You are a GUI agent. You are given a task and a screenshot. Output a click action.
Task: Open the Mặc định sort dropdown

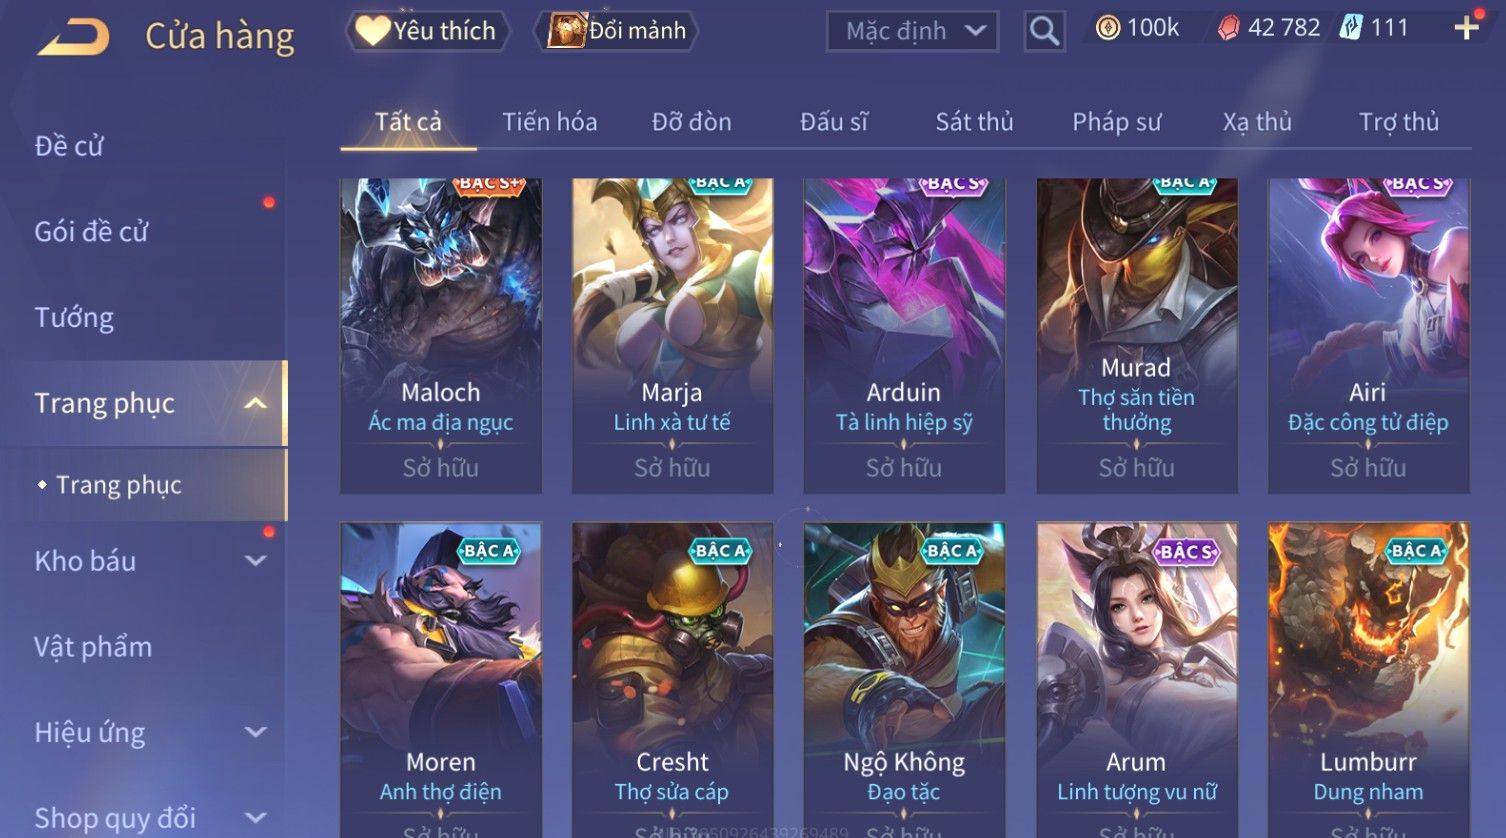pos(913,31)
